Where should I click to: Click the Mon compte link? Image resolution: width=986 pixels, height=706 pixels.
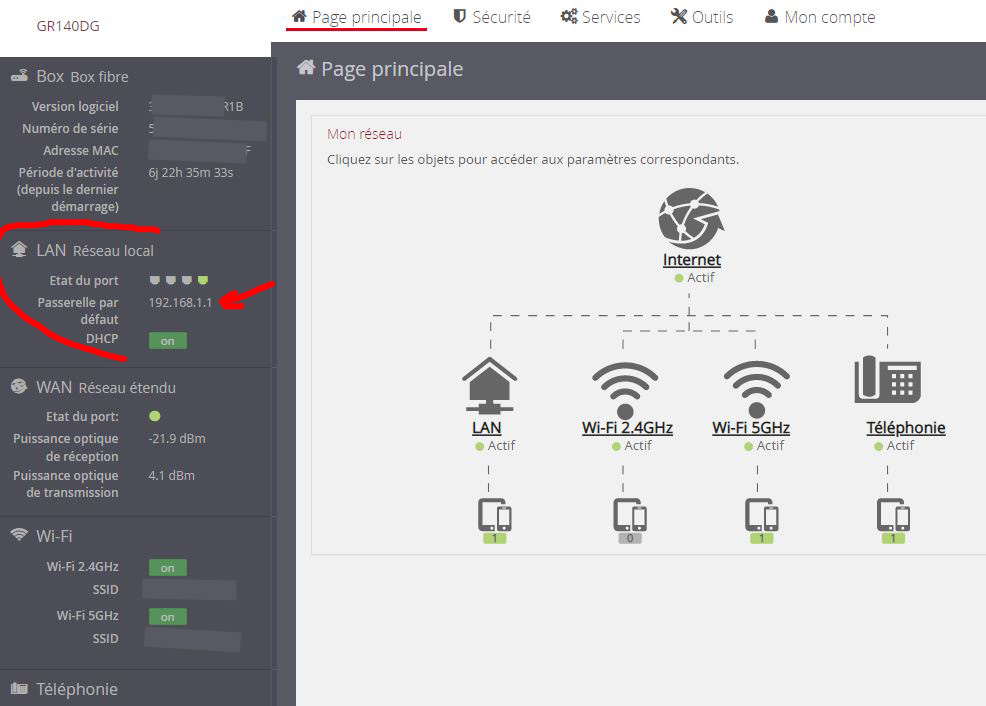click(819, 17)
